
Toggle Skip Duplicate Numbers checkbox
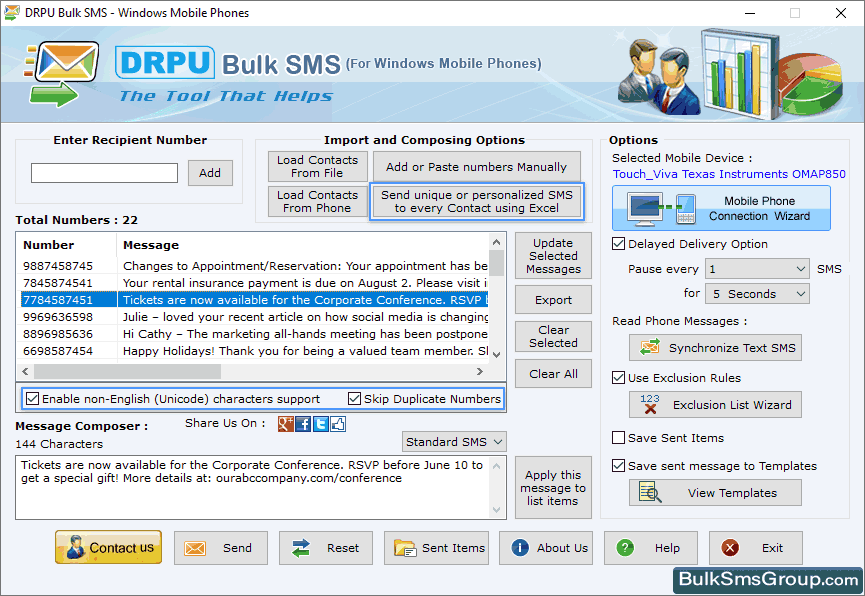354,398
